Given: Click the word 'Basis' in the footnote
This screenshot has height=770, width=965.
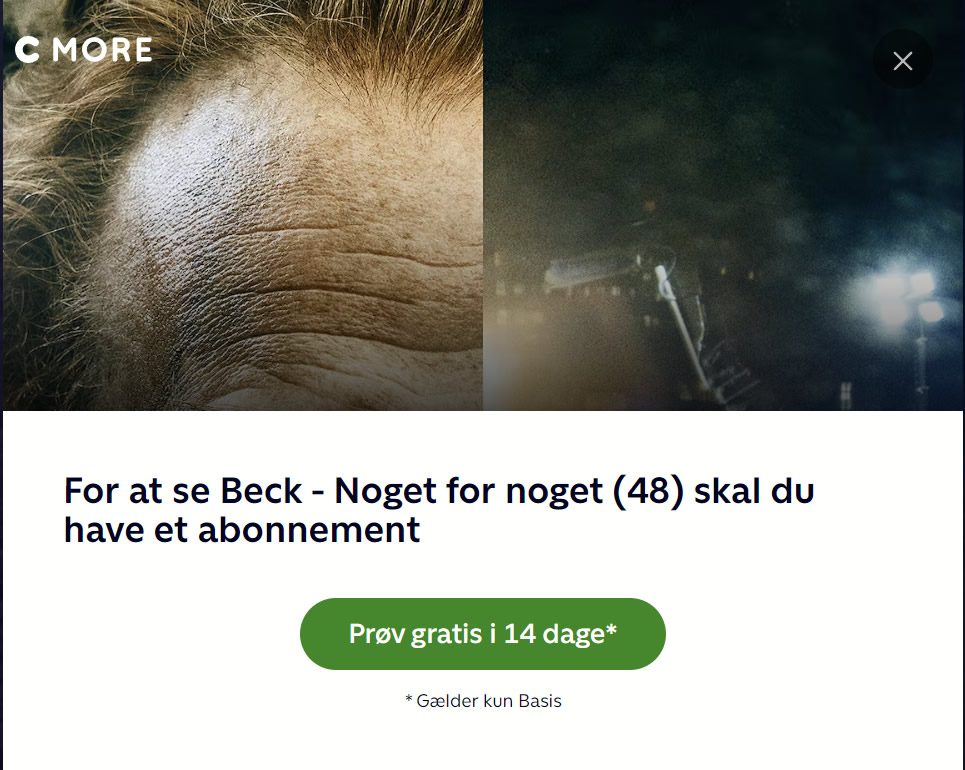Looking at the screenshot, I should point(540,701).
